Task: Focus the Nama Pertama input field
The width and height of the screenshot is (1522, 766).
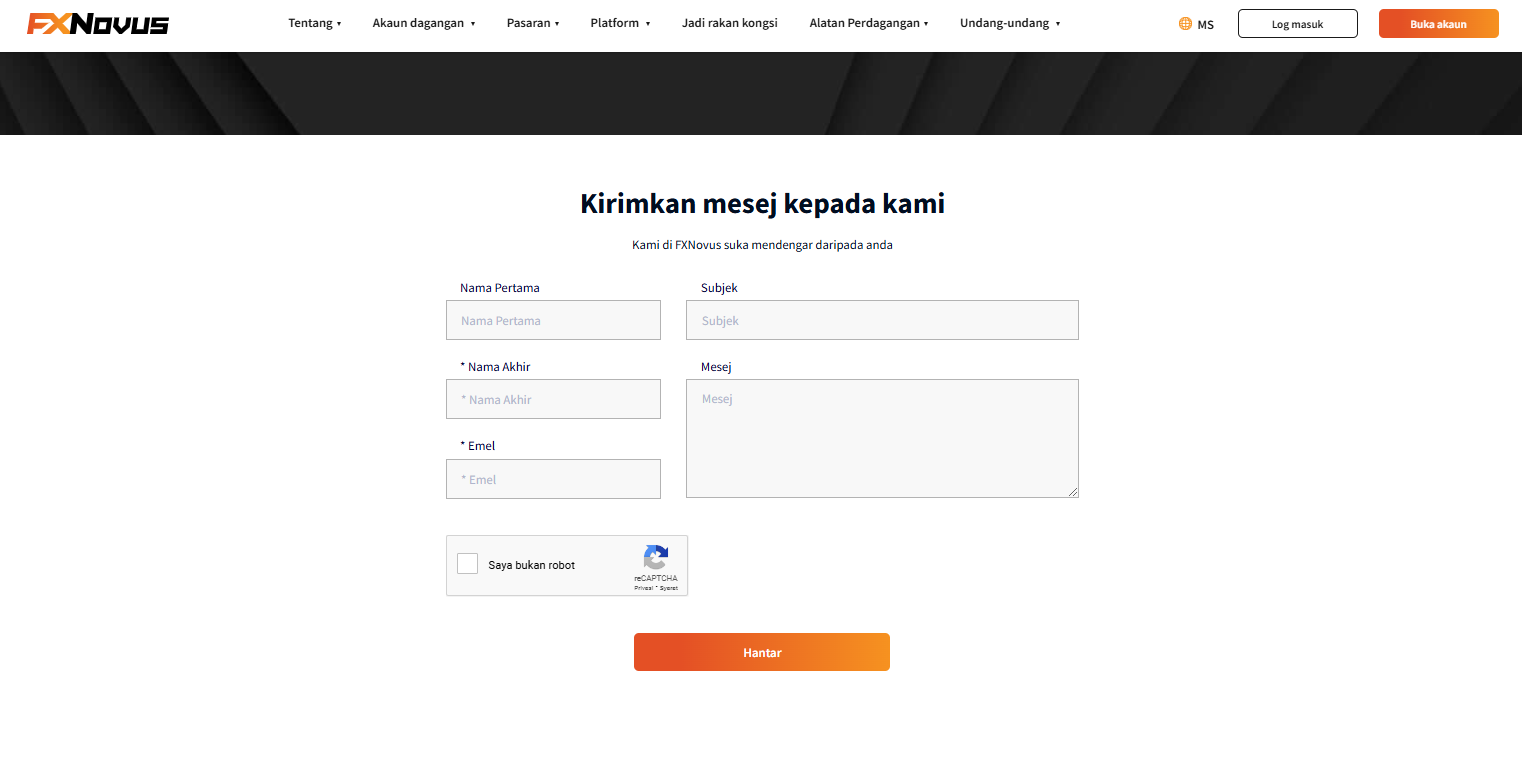Action: point(553,320)
